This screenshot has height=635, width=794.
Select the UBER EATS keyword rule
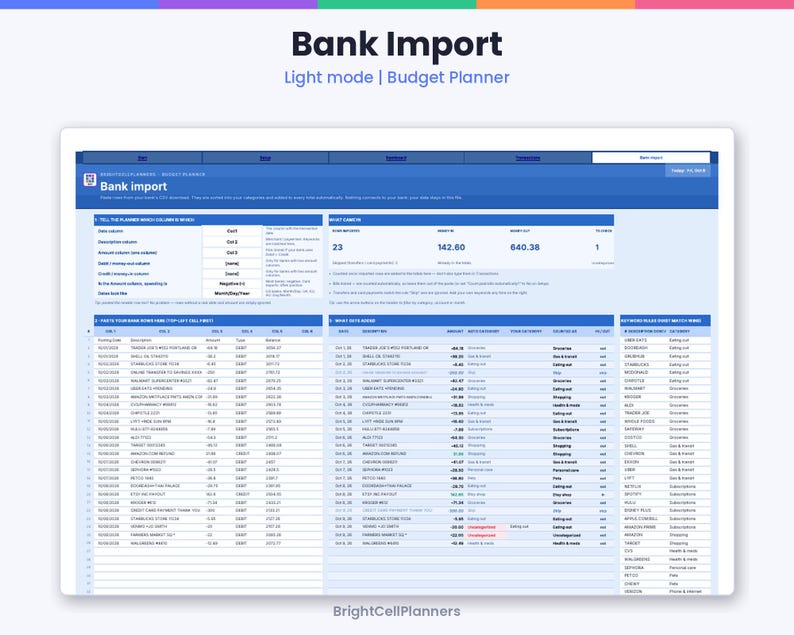pyautogui.click(x=635, y=340)
